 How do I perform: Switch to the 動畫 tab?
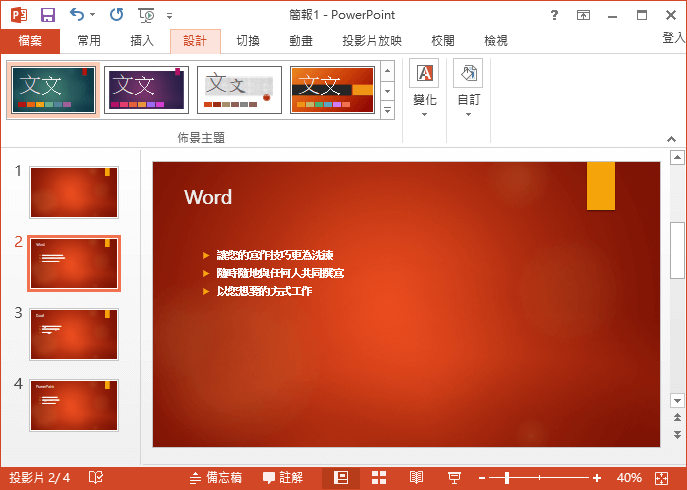pyautogui.click(x=301, y=41)
